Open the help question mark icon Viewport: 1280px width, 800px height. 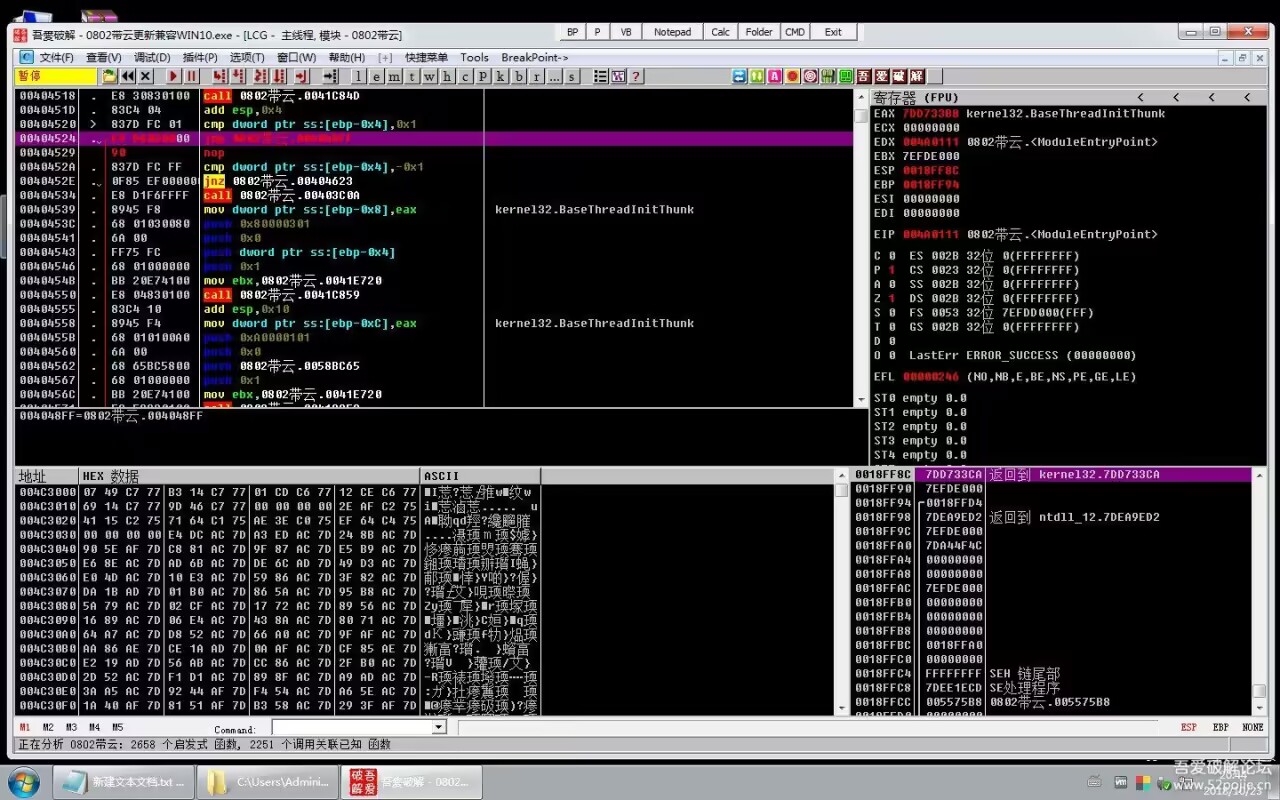(636, 76)
